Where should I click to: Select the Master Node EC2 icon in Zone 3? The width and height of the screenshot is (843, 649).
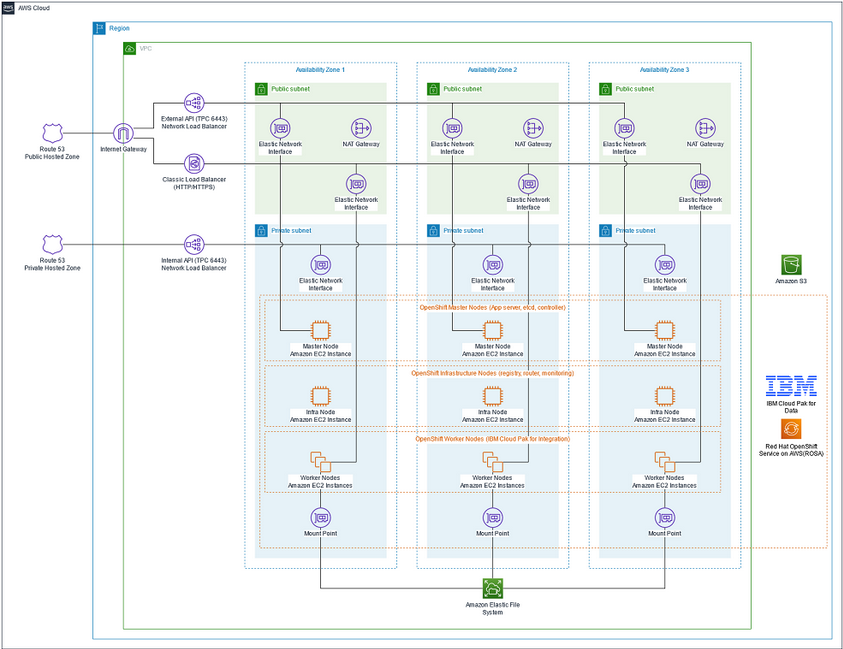(665, 331)
